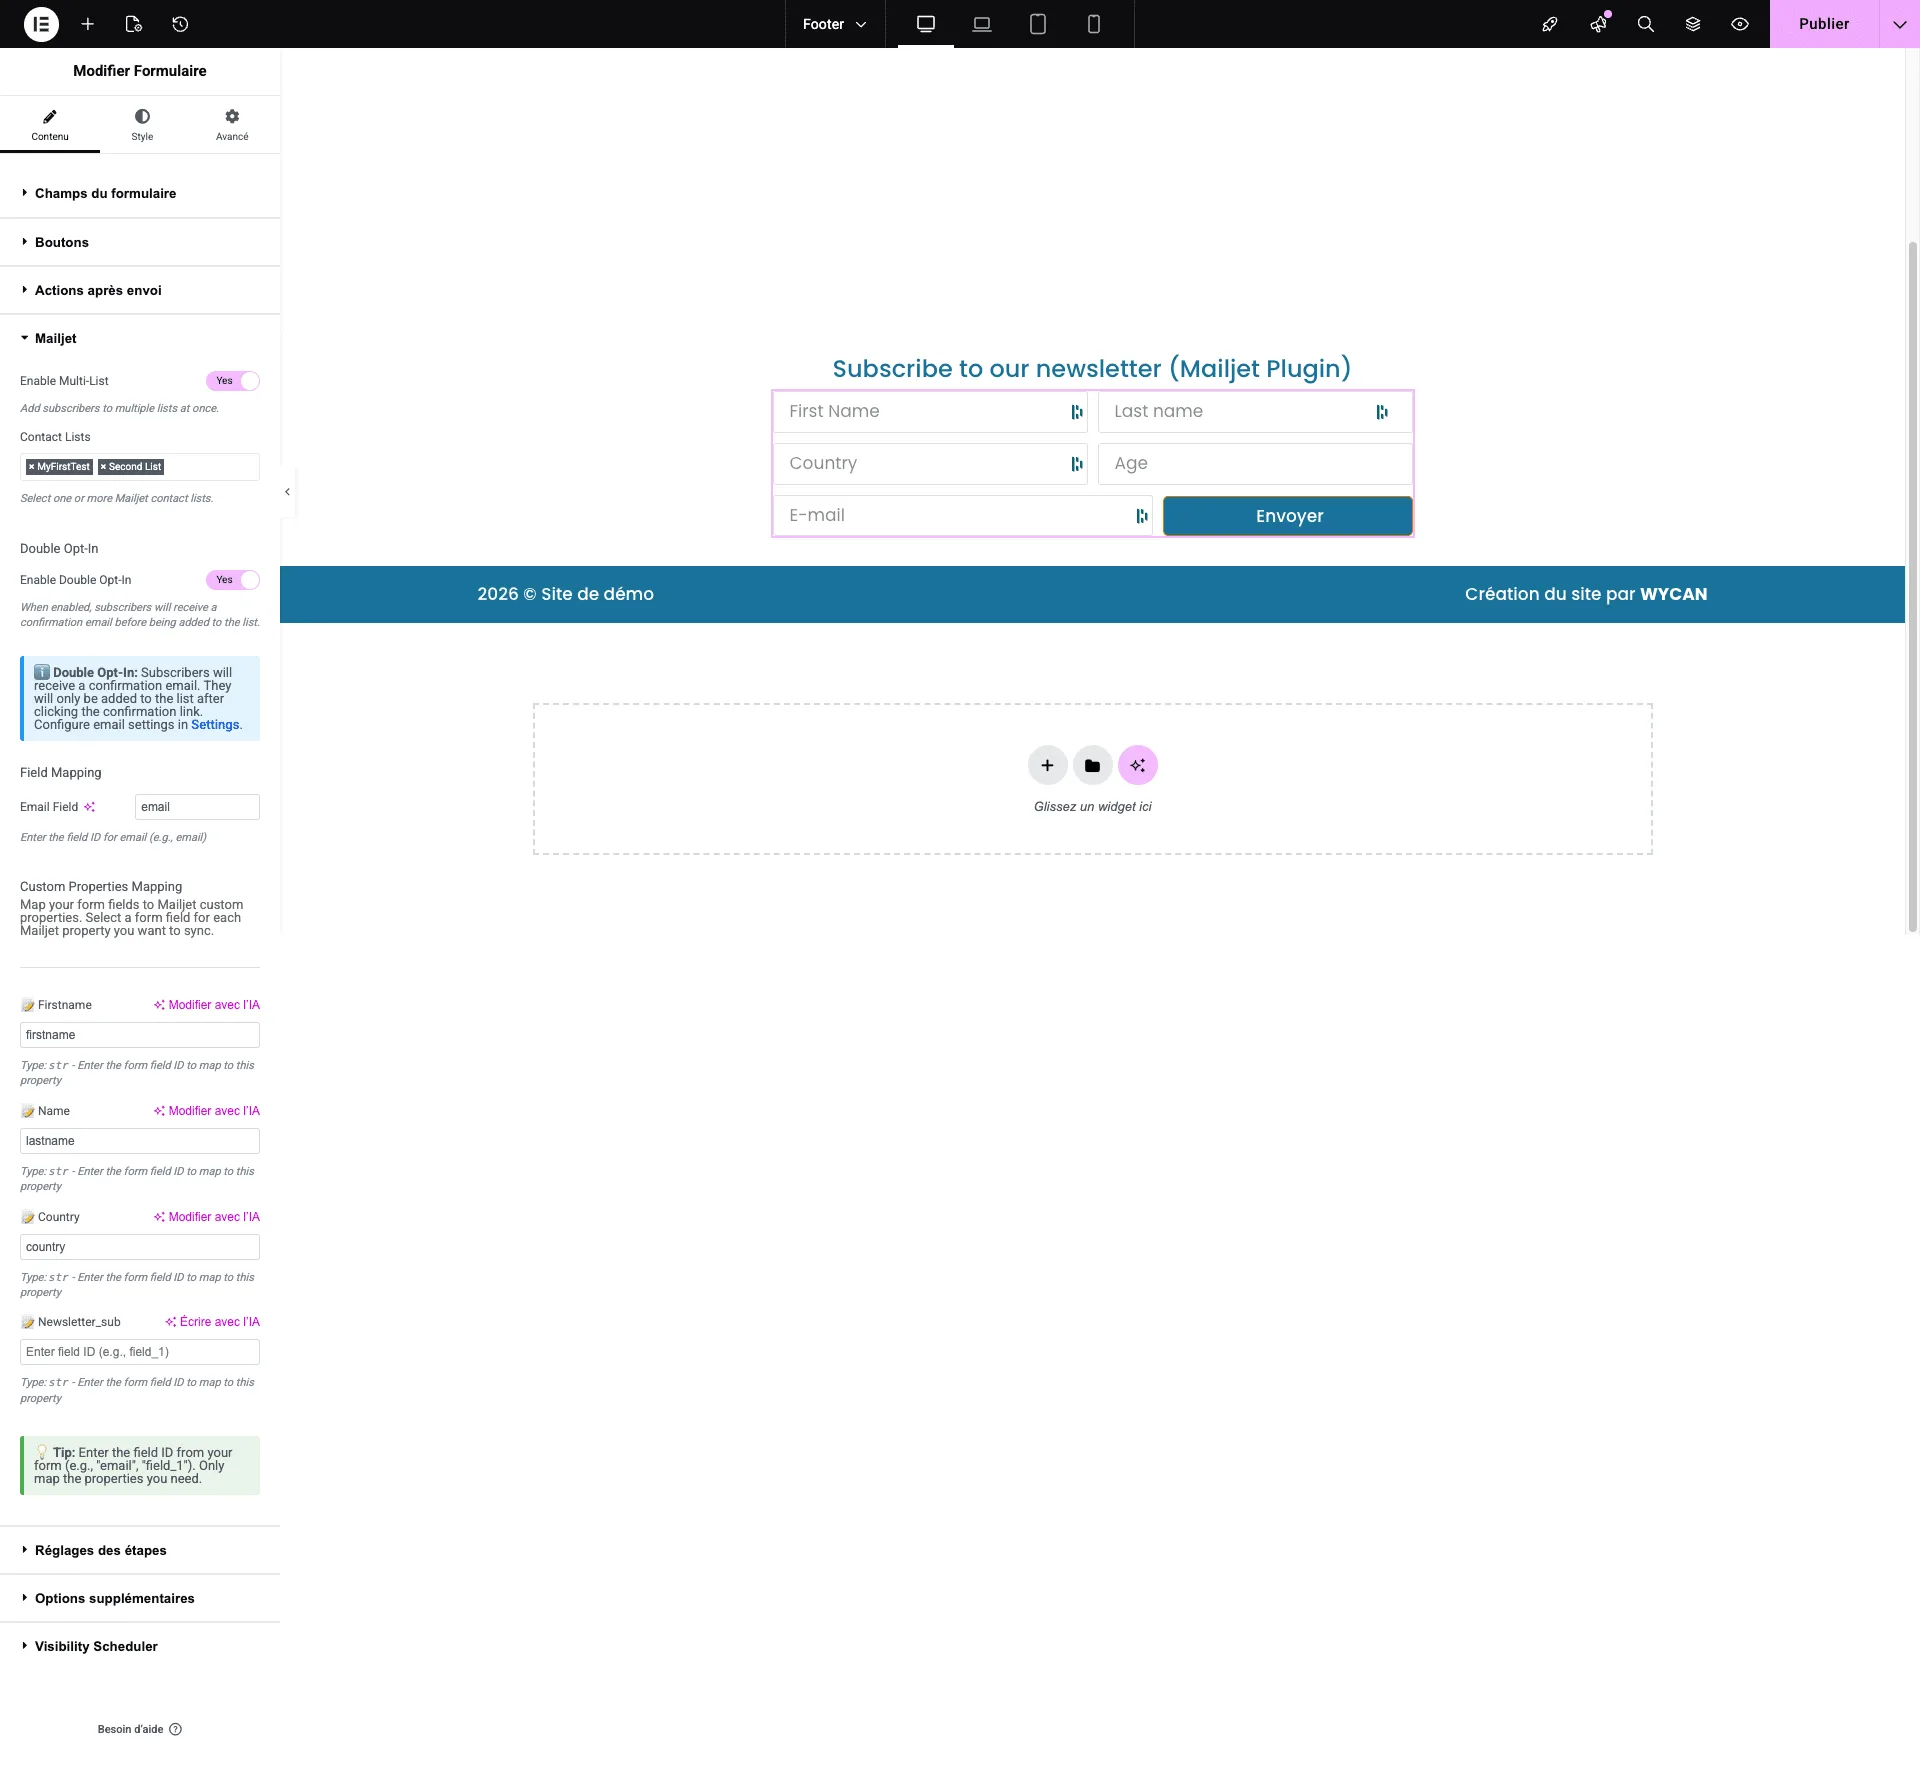
Task: Collapse the editor side panel
Action: 287,492
